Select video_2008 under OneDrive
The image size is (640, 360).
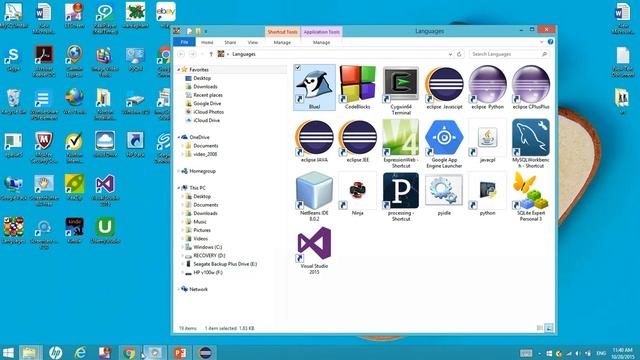tap(205, 154)
